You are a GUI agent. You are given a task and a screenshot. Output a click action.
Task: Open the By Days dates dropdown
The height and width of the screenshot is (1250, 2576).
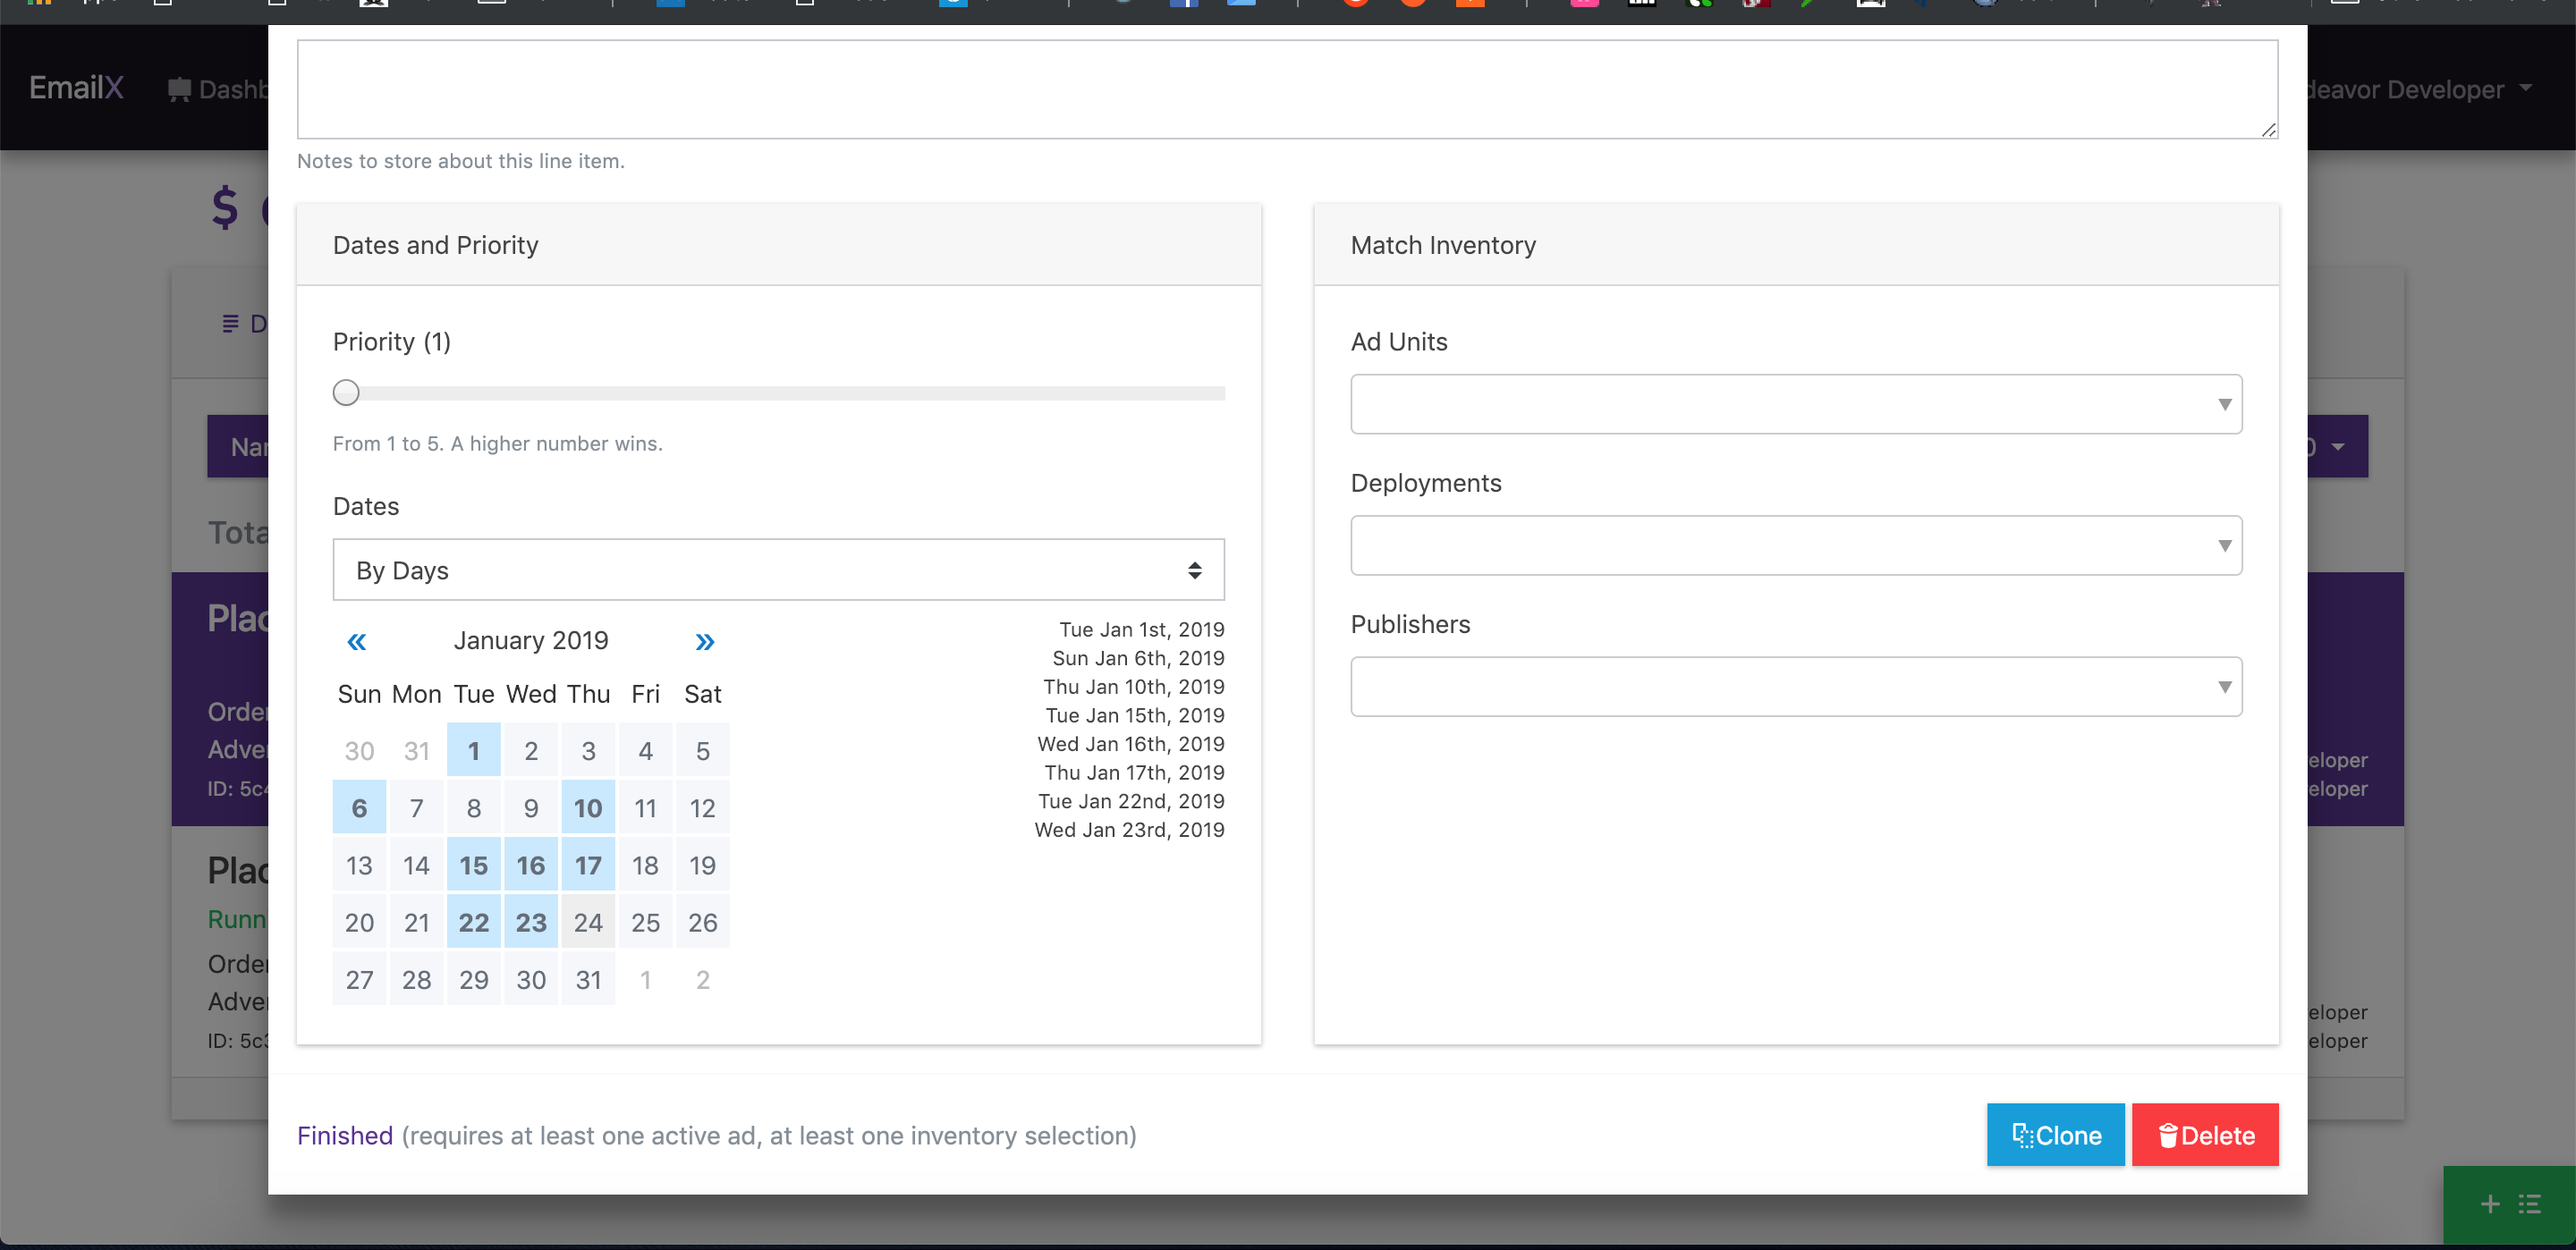point(778,570)
